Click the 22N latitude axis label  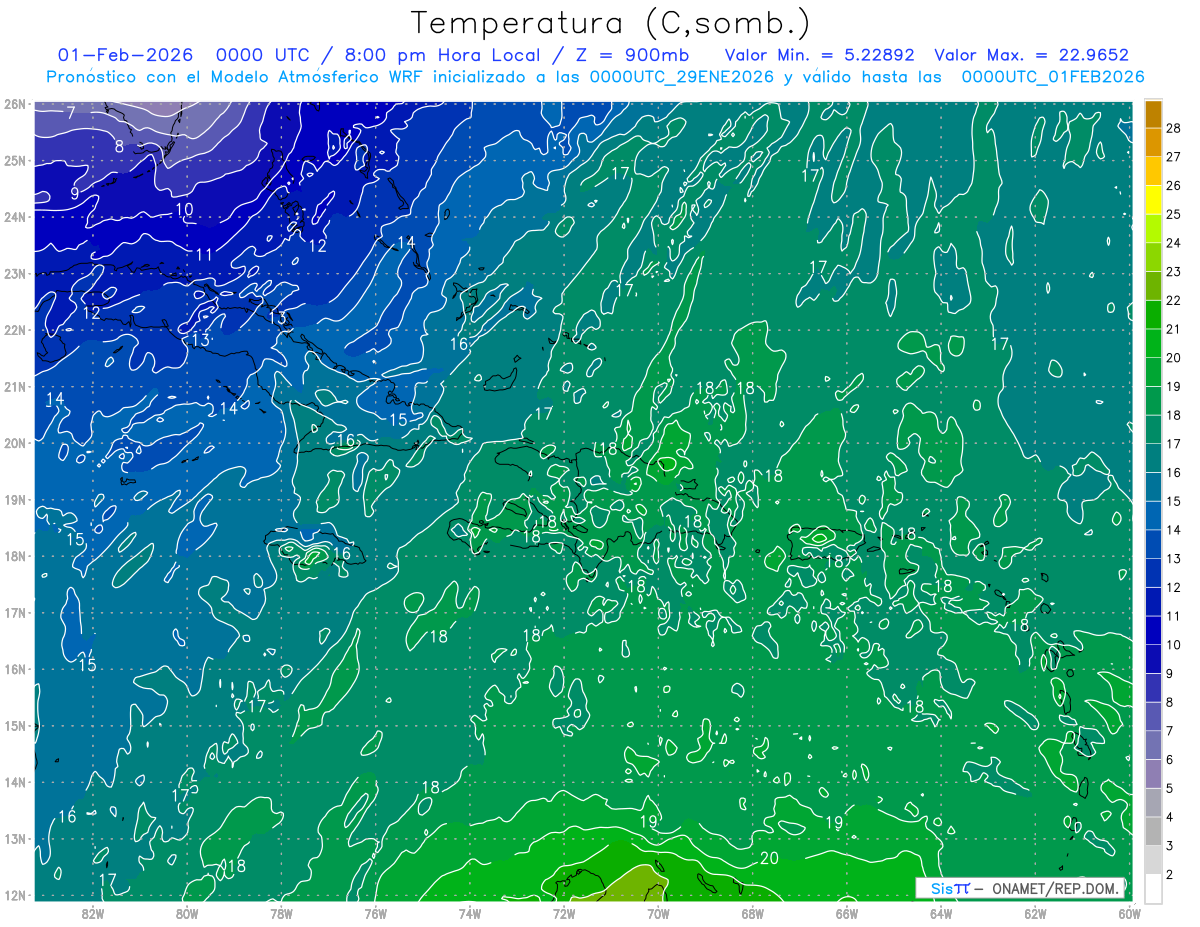point(15,330)
